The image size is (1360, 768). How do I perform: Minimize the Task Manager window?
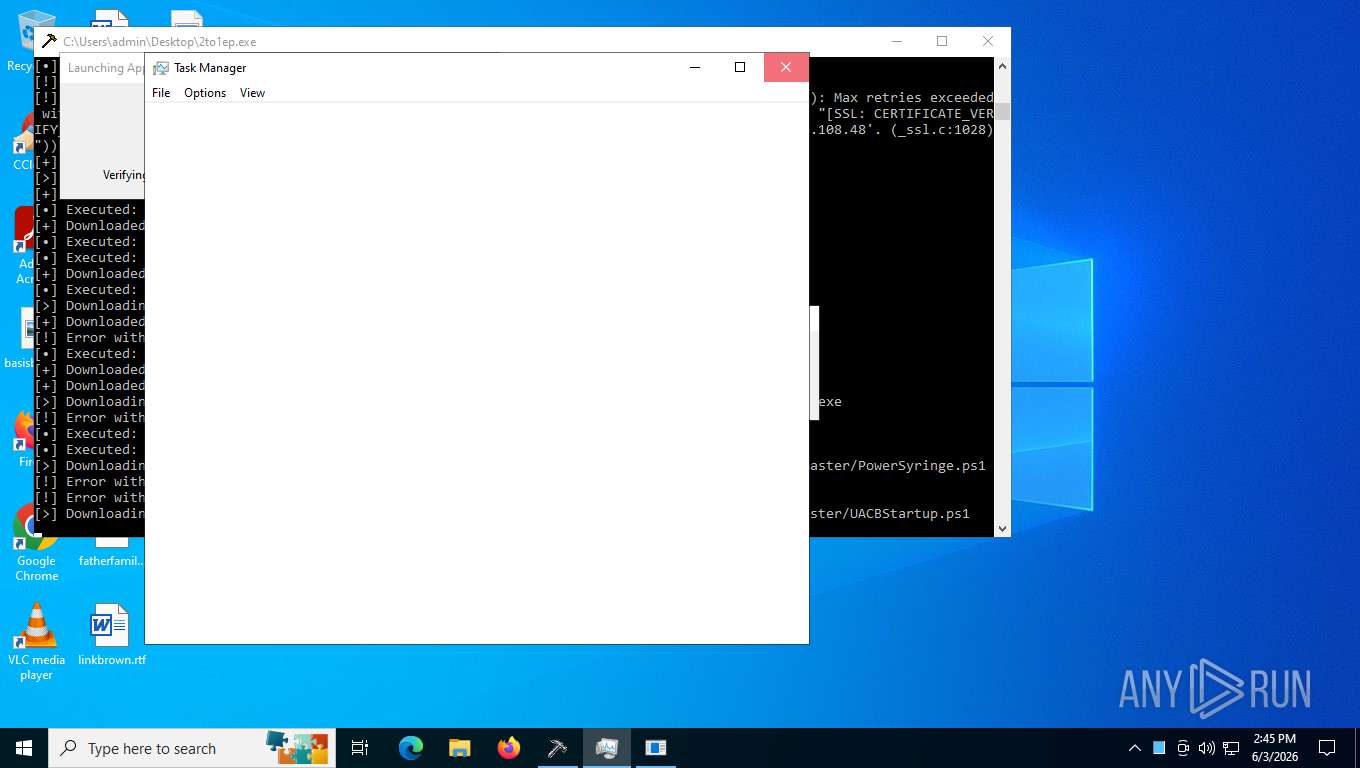click(x=695, y=67)
